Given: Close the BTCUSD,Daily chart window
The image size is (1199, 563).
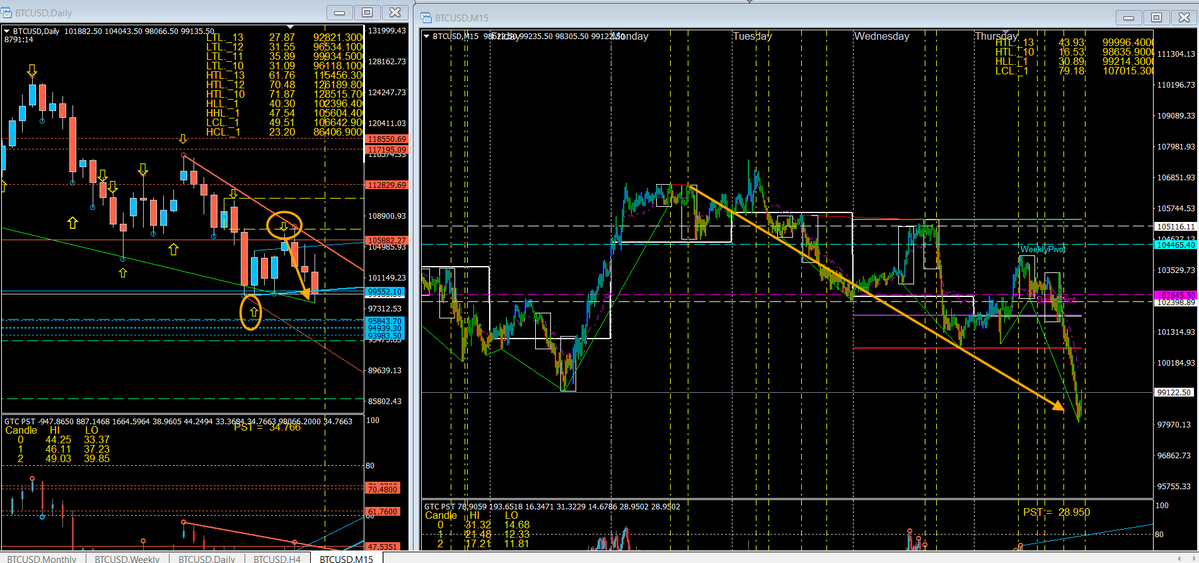Looking at the screenshot, I should point(395,11).
